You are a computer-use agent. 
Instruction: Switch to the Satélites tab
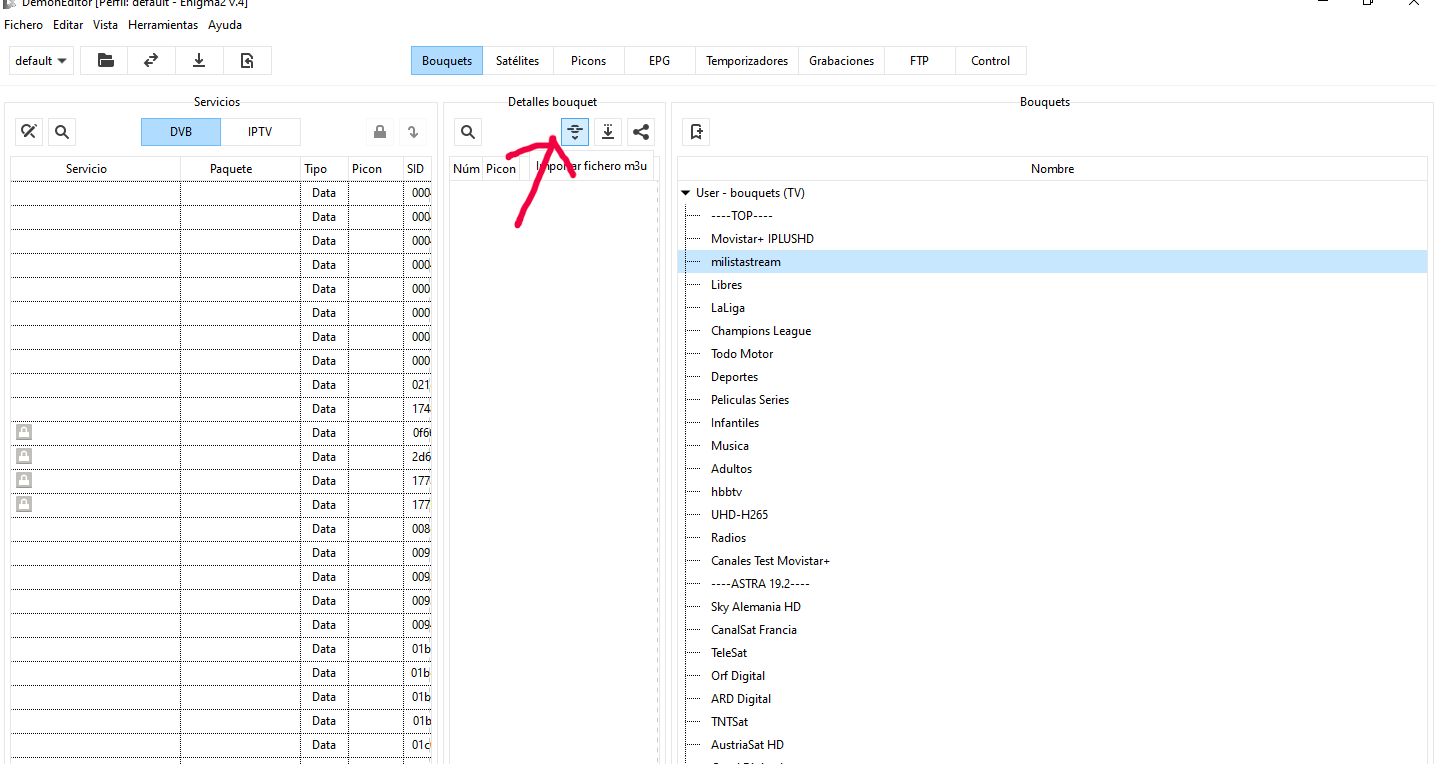click(517, 61)
